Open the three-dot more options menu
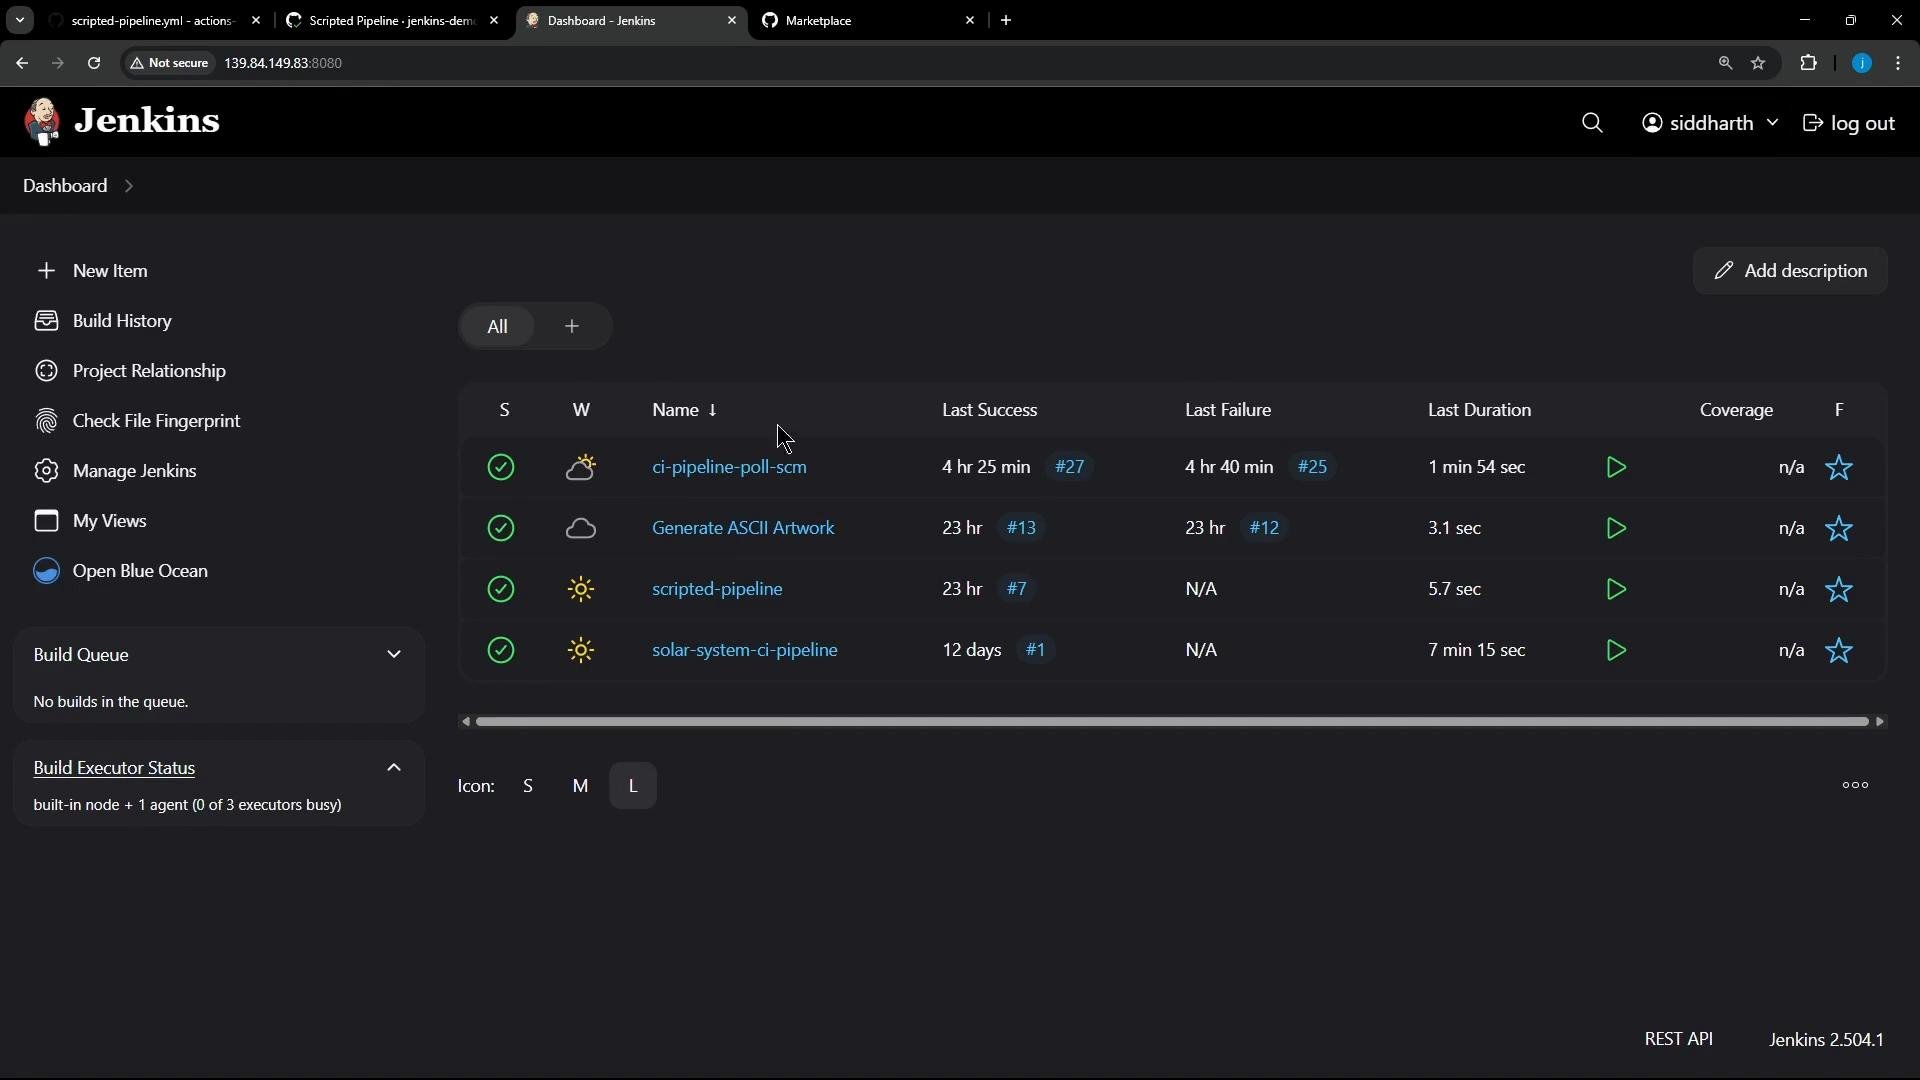Image resolution: width=1920 pixels, height=1080 pixels. tap(1855, 786)
